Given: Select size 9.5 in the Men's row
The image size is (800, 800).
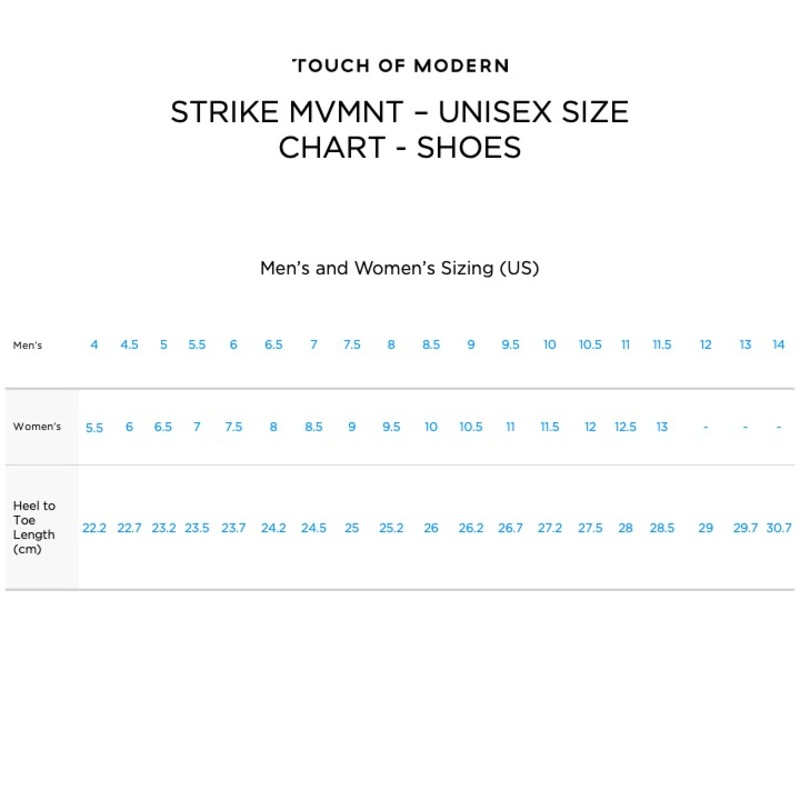Looking at the screenshot, I should tap(510, 345).
